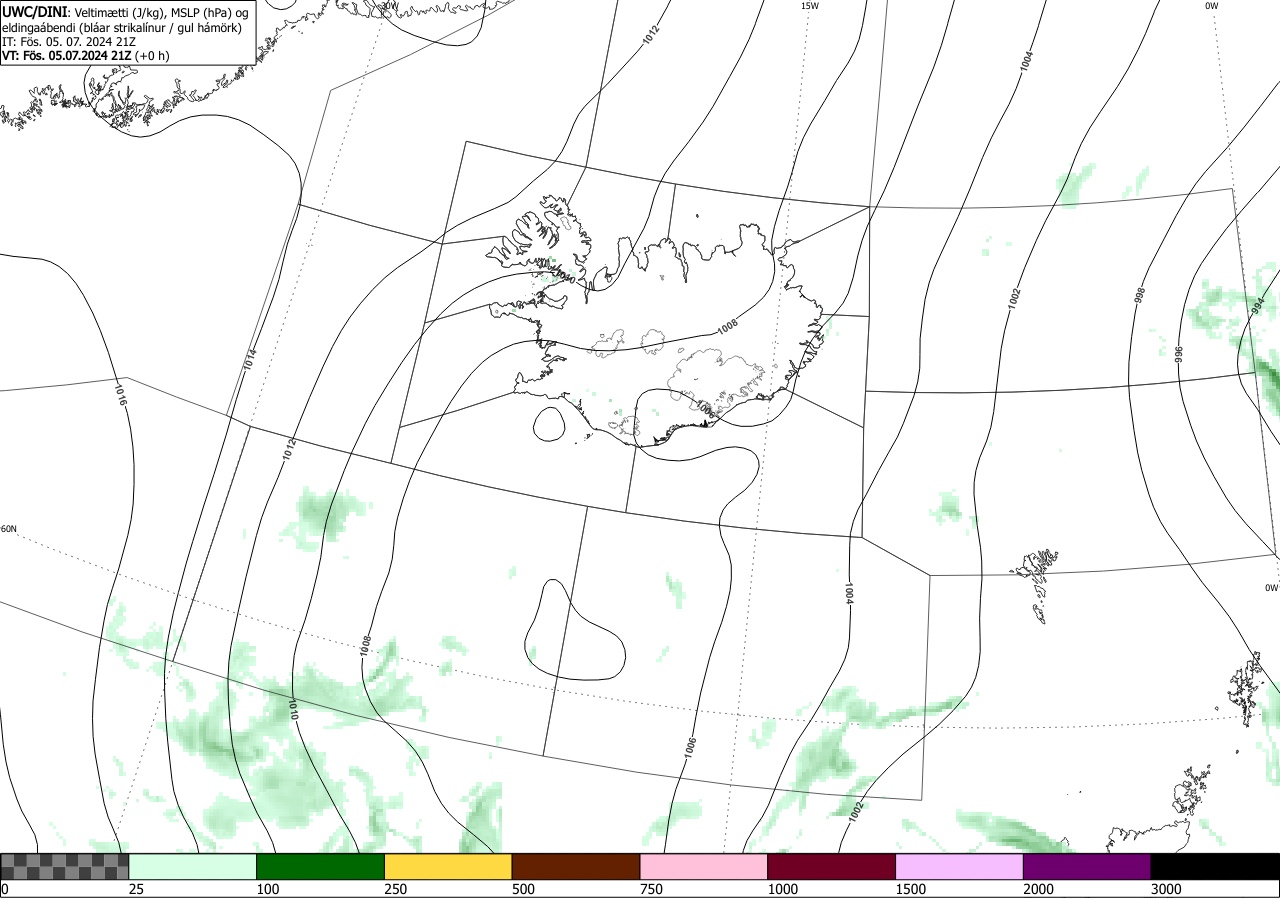Click the eldingaábendi description line
This screenshot has height=898, width=1280.
(x=121, y=28)
